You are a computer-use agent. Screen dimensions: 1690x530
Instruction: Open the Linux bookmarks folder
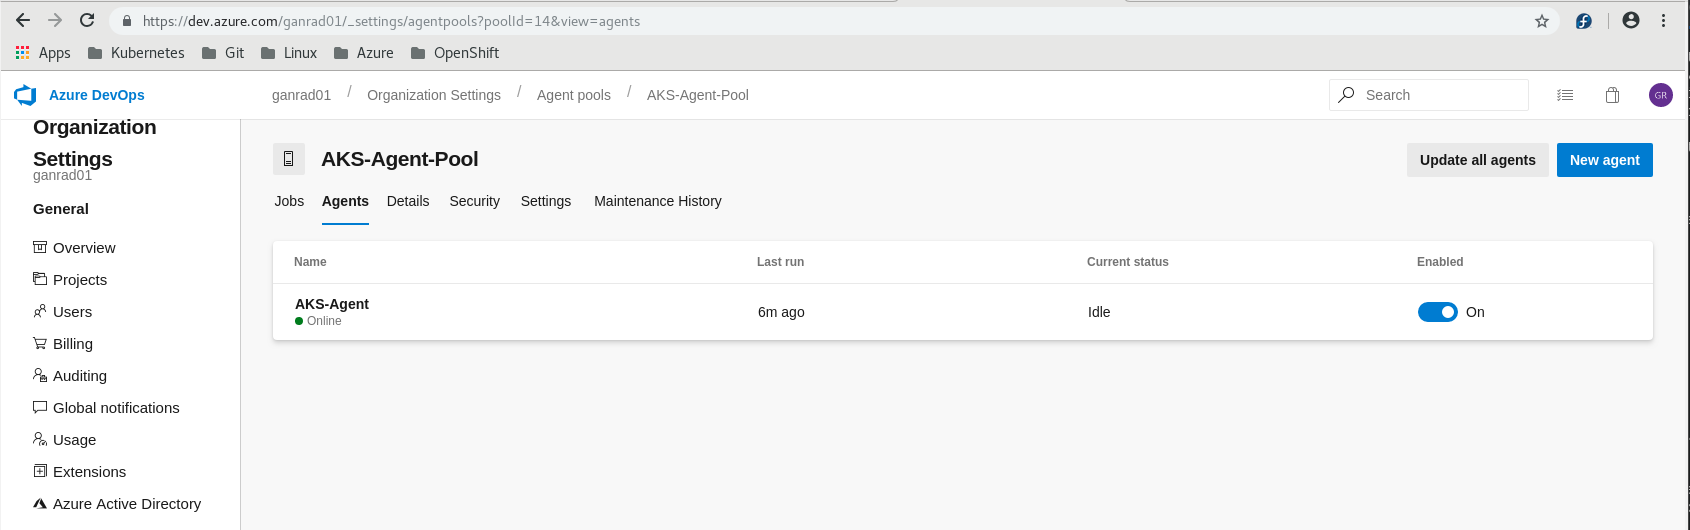click(289, 53)
